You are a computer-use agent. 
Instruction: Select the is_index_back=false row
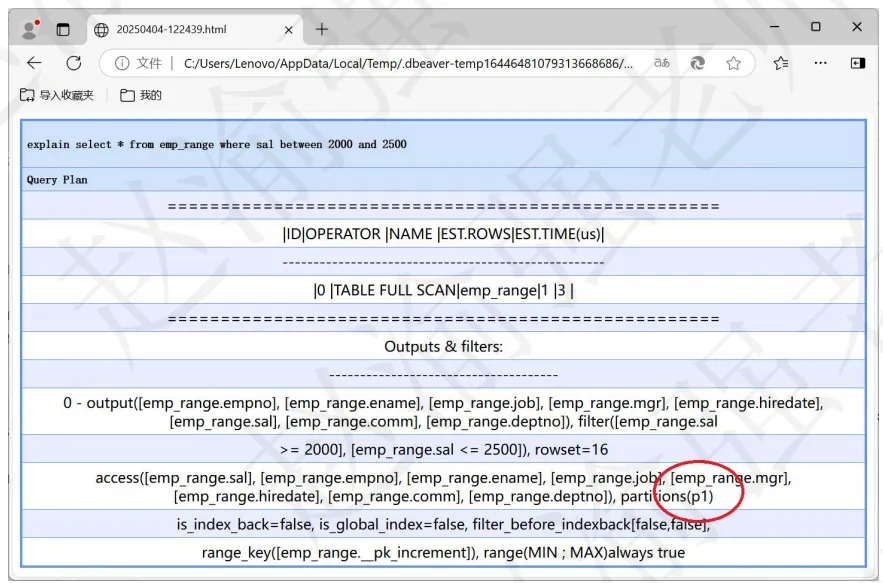(x=443, y=524)
